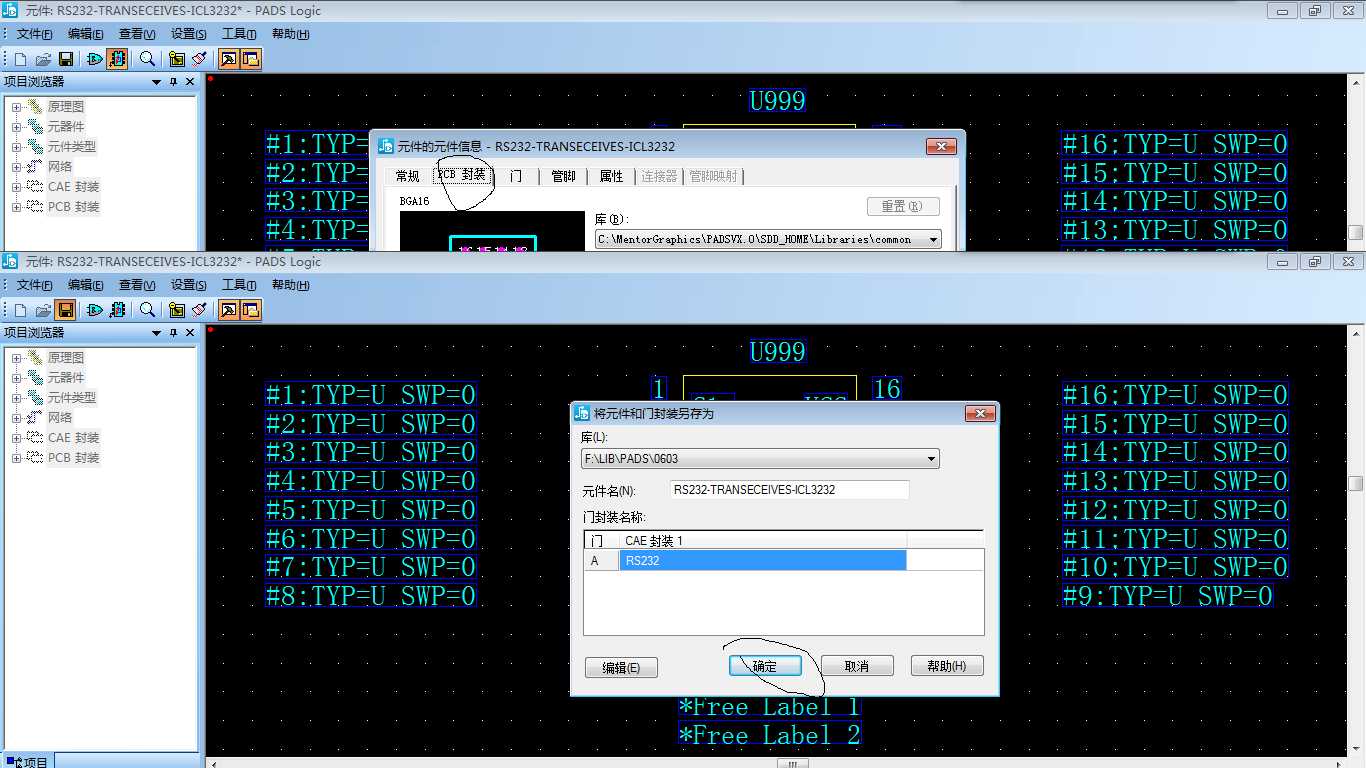Expand CAE 封装 node in lower window tree
Screen dimensions: 1366x768
16,438
